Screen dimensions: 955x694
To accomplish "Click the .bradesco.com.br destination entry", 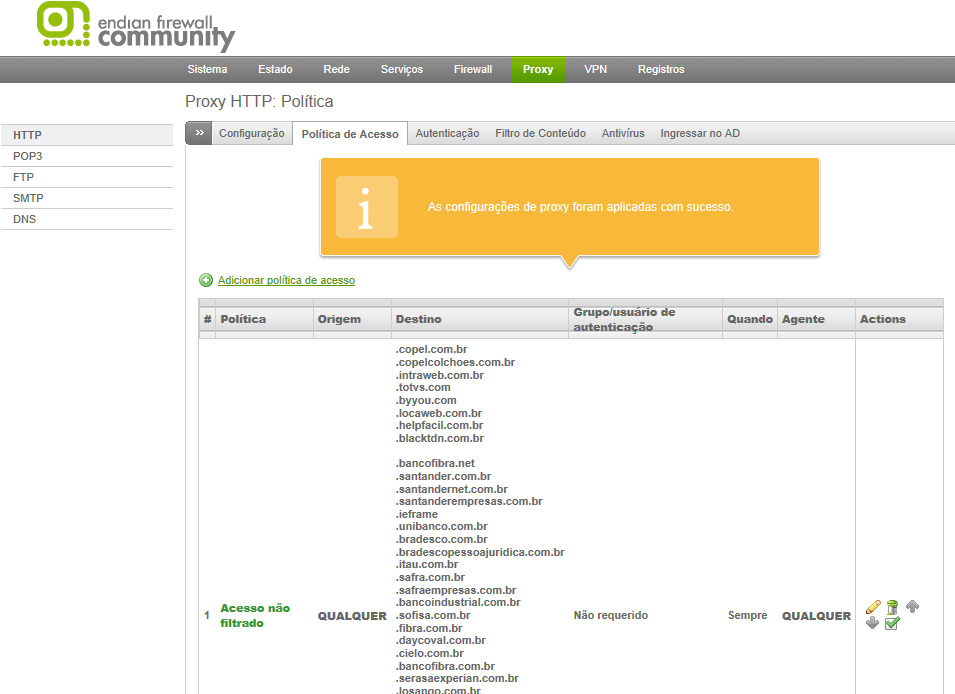I will (x=442, y=539).
